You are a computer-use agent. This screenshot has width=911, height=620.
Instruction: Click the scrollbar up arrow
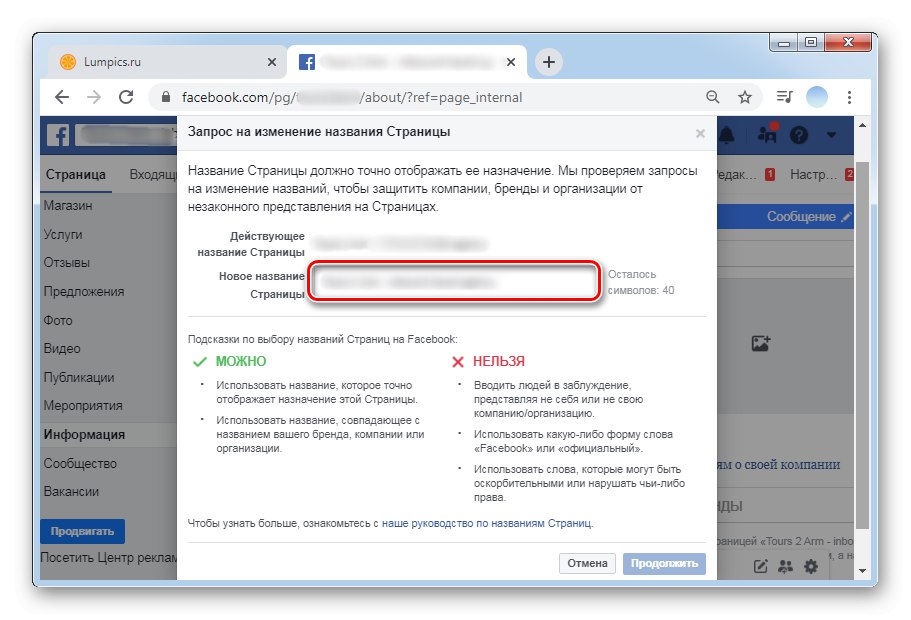862,125
